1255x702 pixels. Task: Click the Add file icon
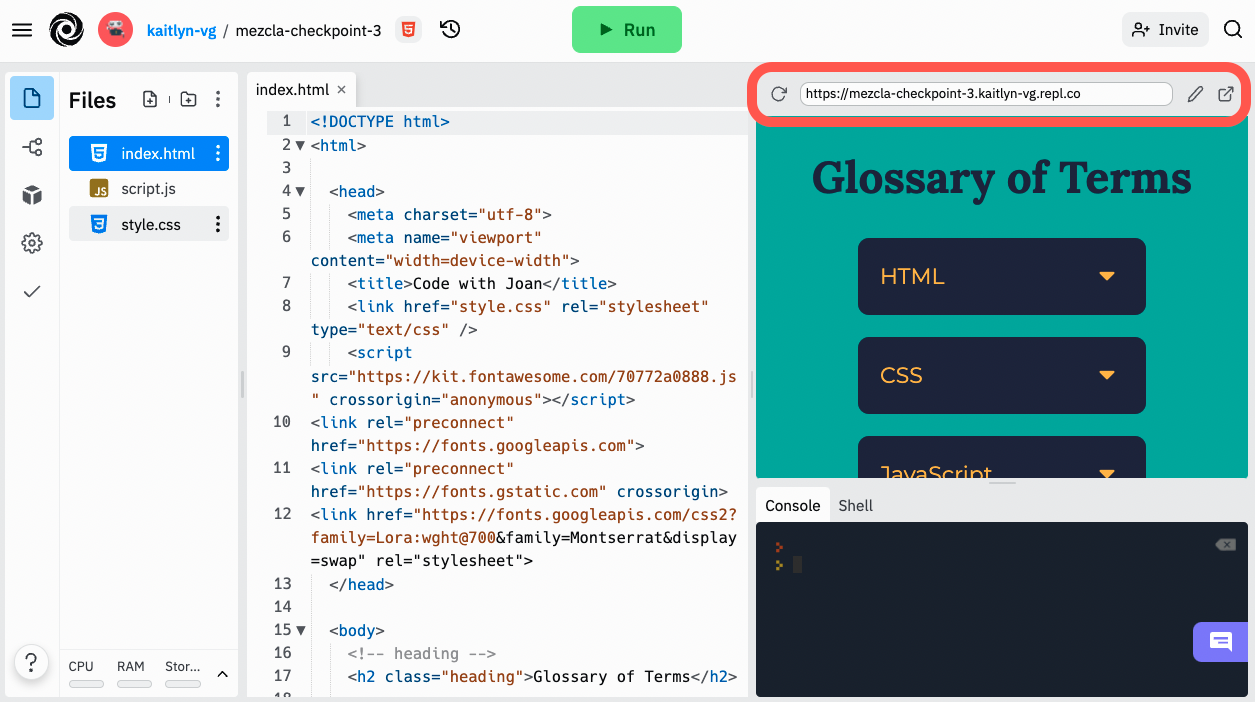coord(150,99)
